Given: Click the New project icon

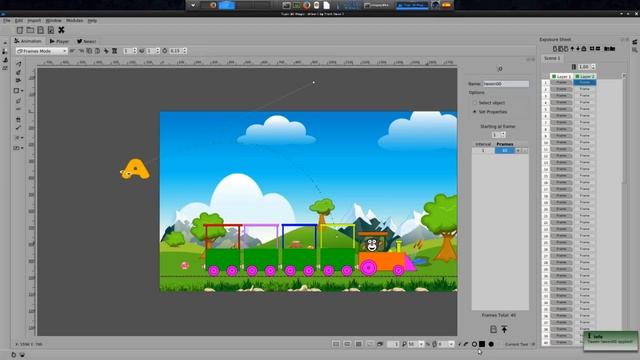Looking at the screenshot, I should 20,30.
